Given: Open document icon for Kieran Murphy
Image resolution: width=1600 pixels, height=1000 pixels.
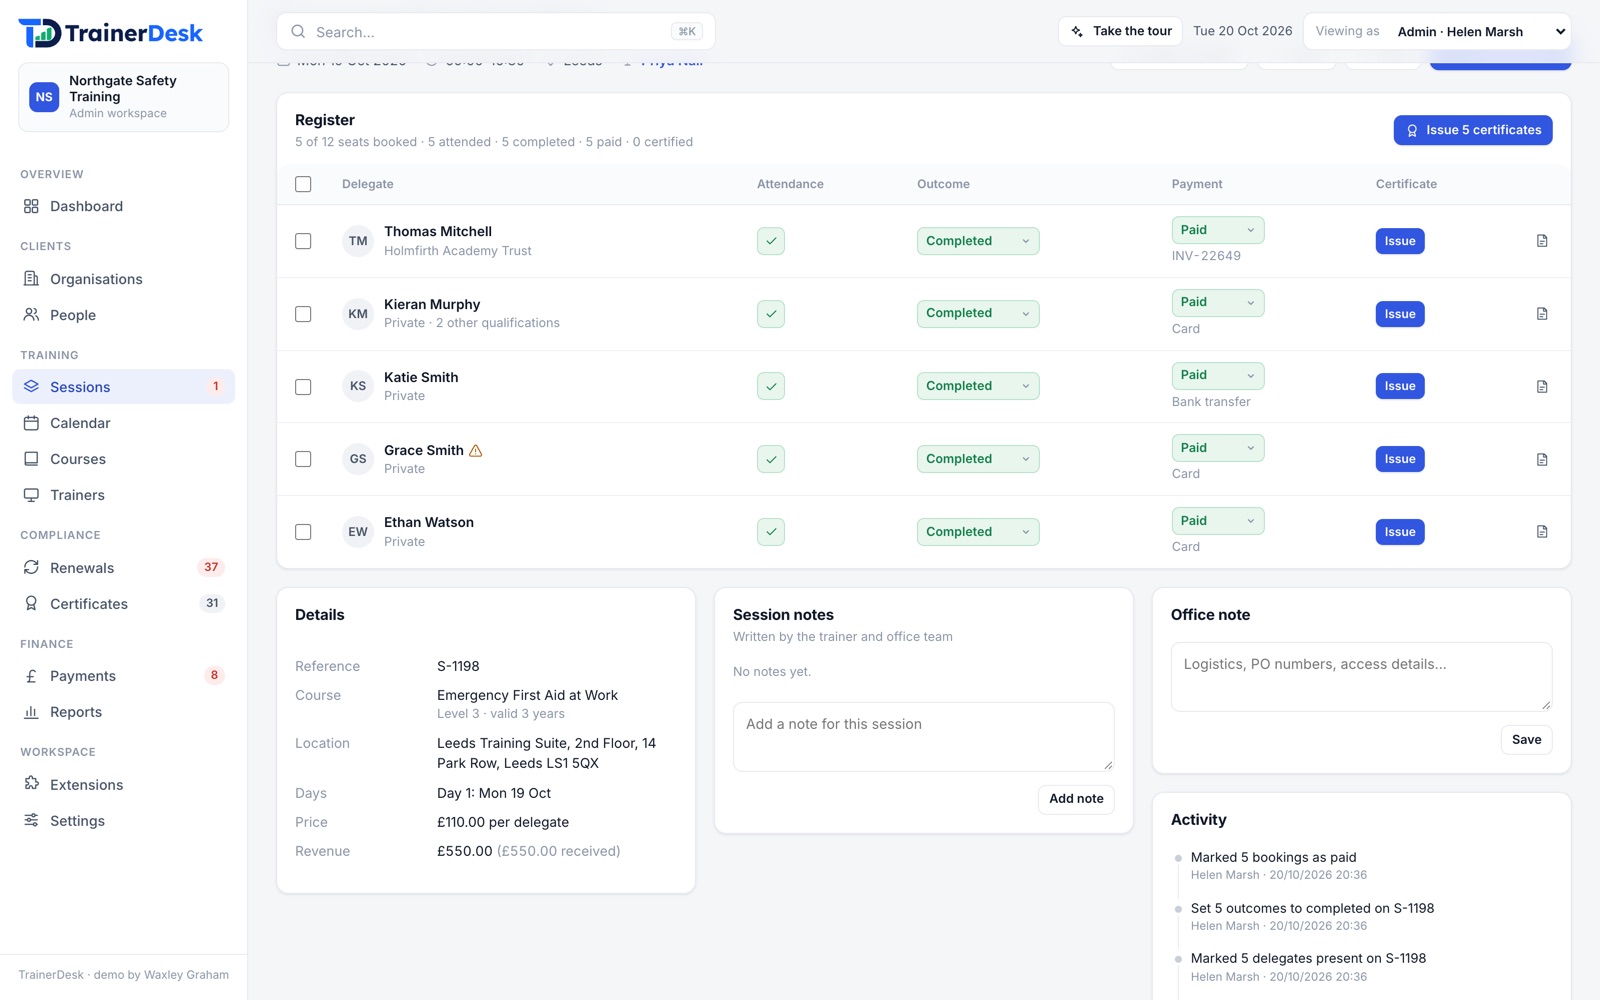Looking at the screenshot, I should (1542, 314).
